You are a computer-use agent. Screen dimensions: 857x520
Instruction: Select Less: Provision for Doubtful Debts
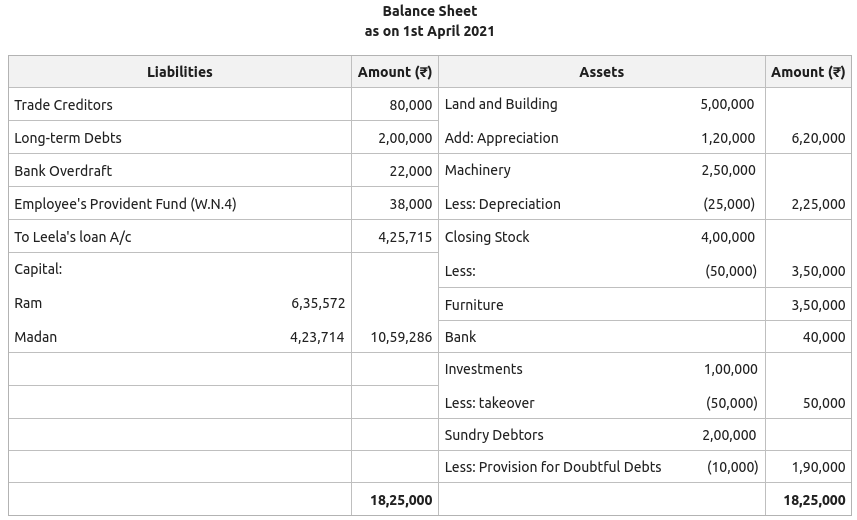(553, 467)
